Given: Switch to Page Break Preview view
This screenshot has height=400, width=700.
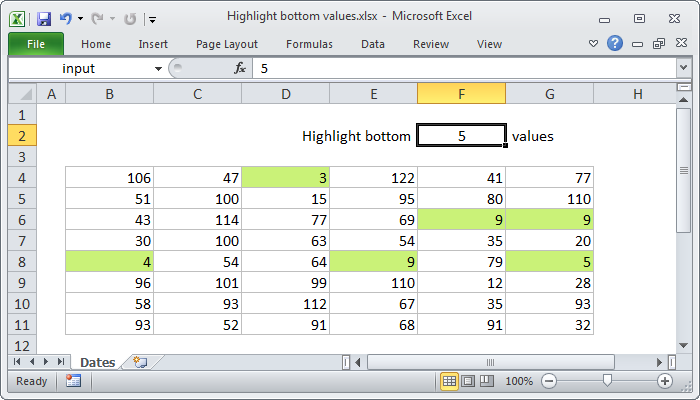Looking at the screenshot, I should pyautogui.click(x=486, y=381).
